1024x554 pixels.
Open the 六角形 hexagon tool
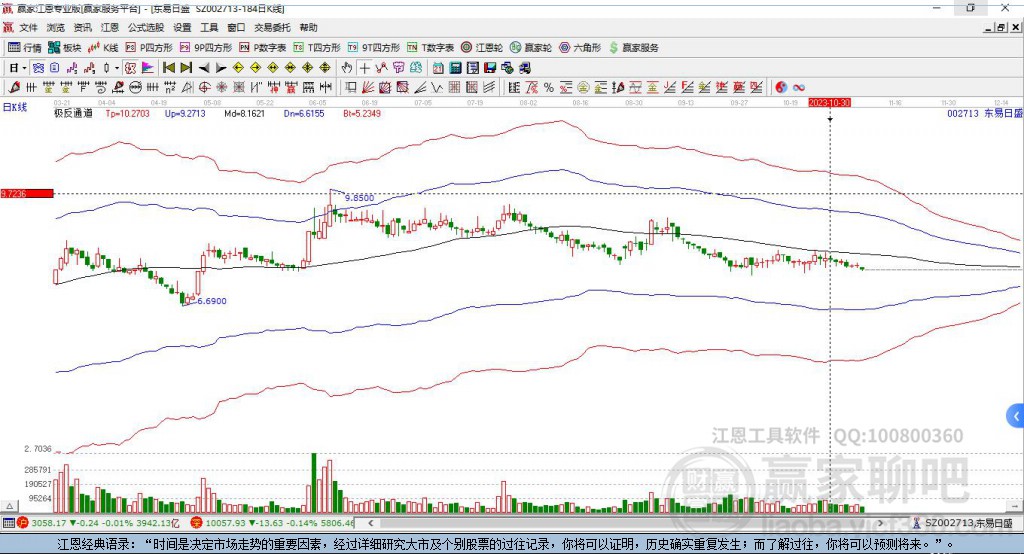pos(580,48)
